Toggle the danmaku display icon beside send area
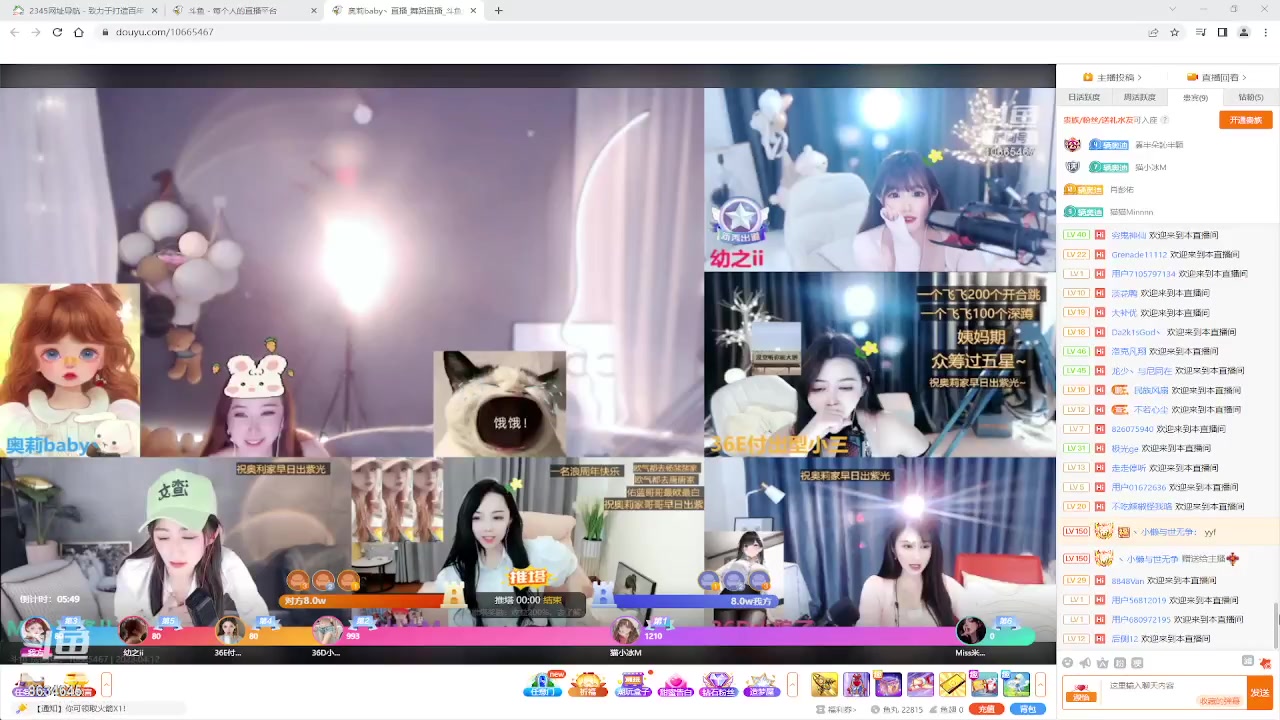The image size is (1280, 720). tap(1248, 662)
